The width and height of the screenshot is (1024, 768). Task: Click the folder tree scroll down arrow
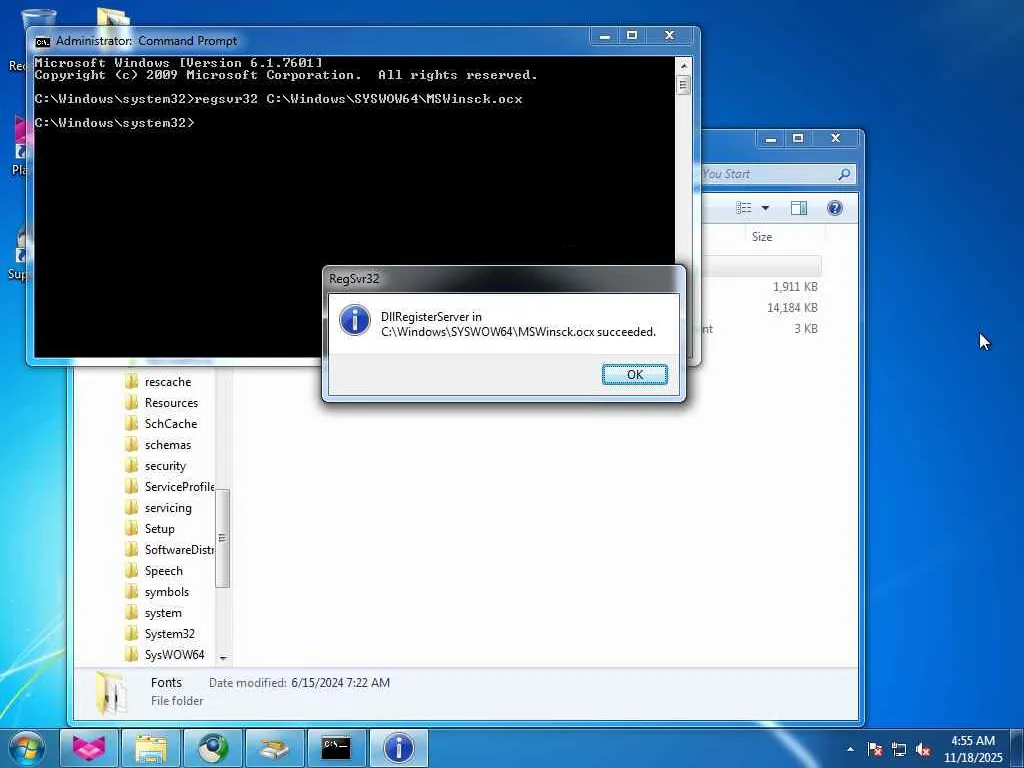[x=223, y=658]
